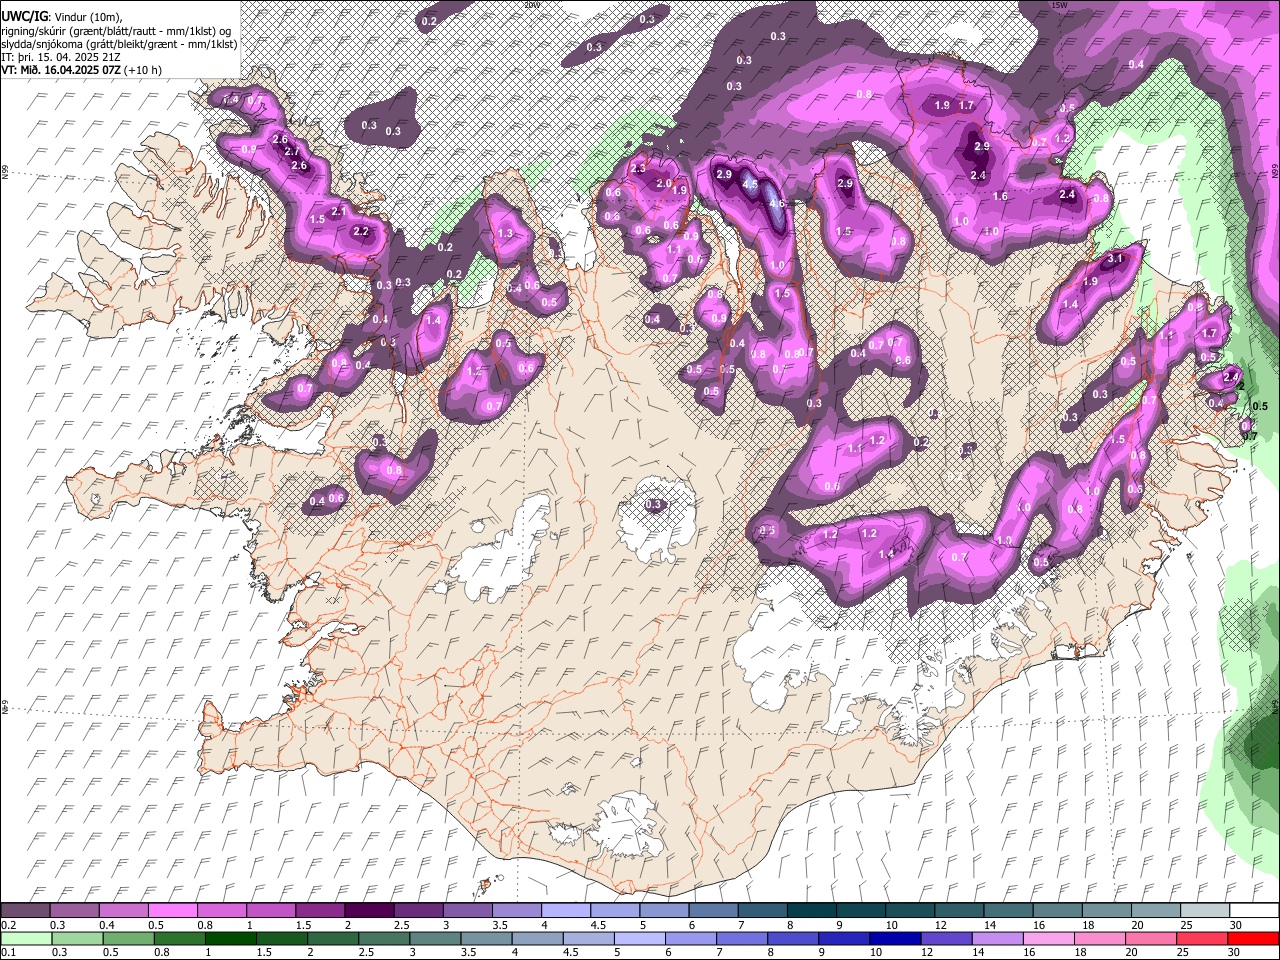
Task: Click the white top-row swatch above the 30 label
Action: [1253, 911]
